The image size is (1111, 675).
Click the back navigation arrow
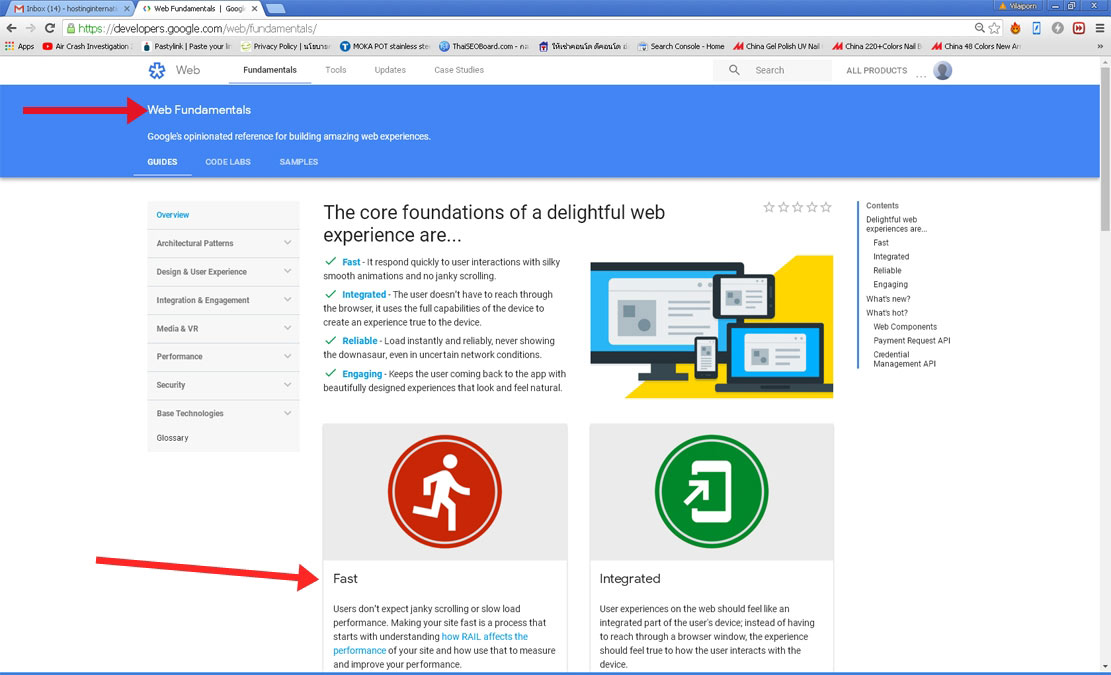pyautogui.click(x=12, y=28)
